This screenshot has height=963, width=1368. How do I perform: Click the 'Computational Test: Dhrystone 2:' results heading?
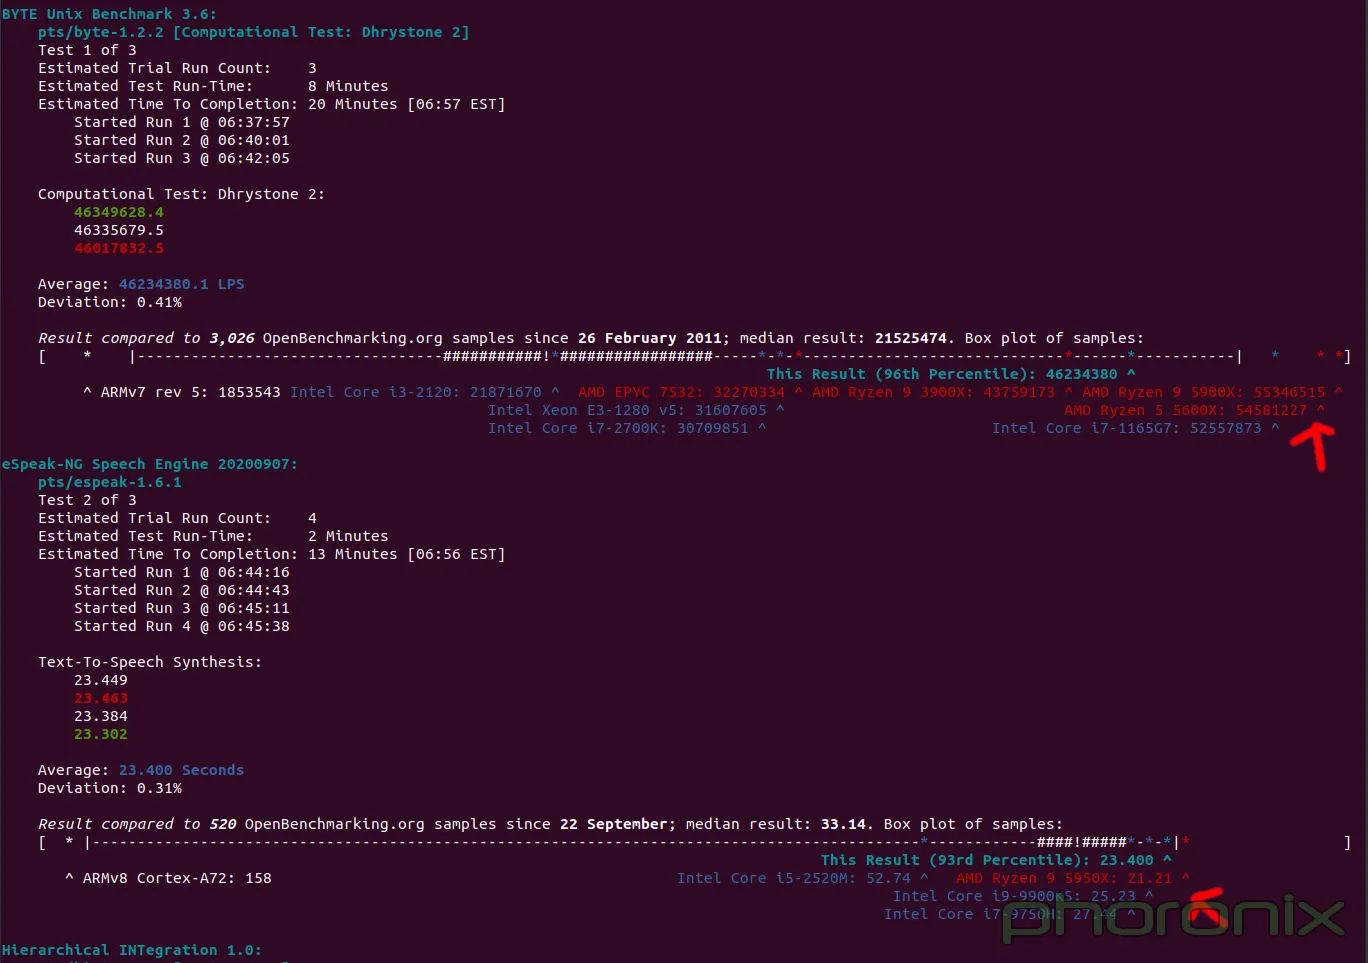point(181,194)
